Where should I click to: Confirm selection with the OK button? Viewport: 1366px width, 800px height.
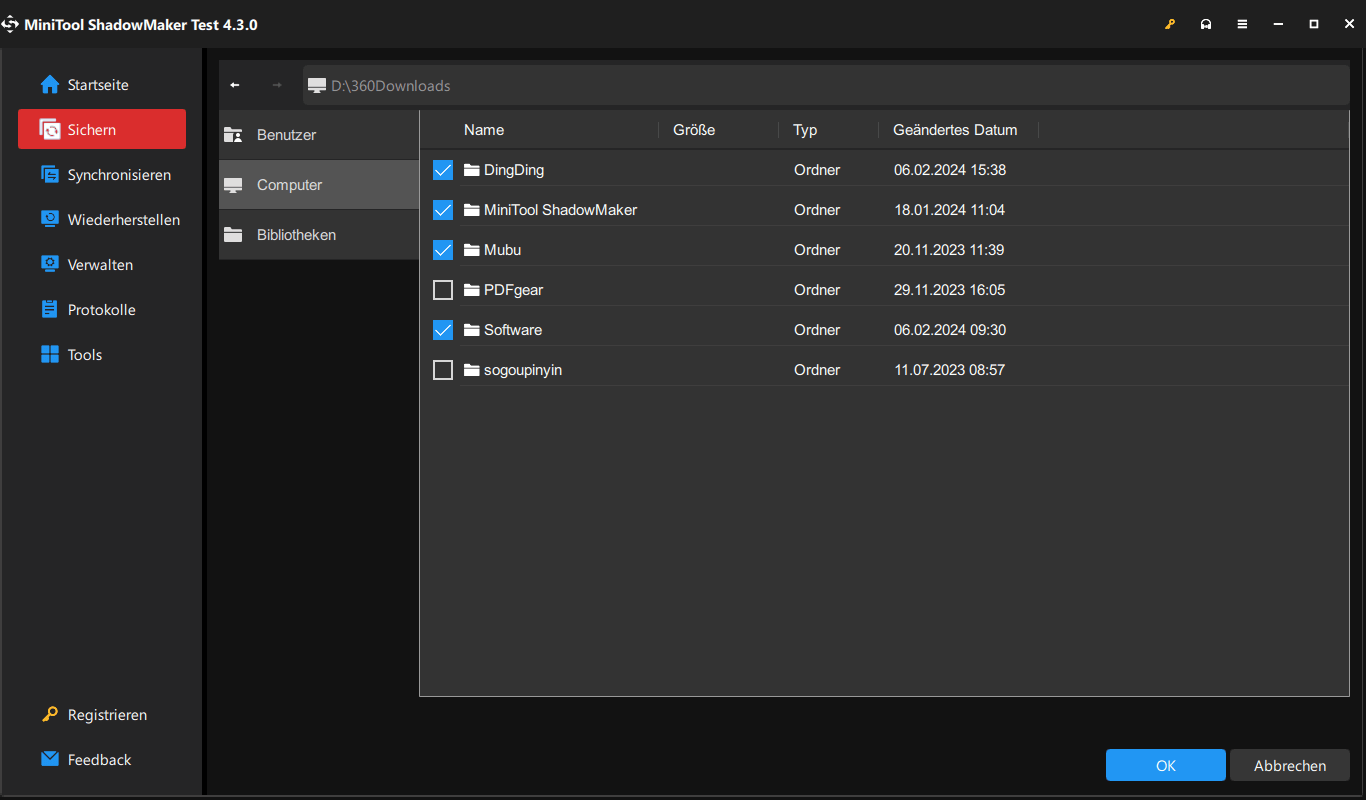[x=1165, y=765]
